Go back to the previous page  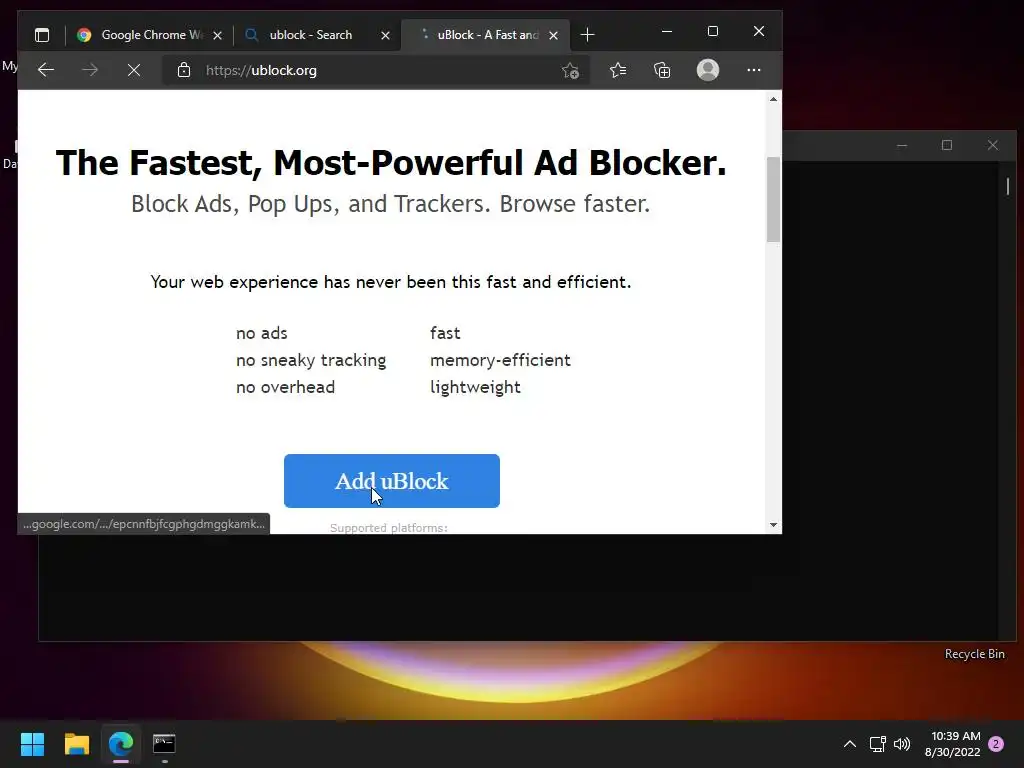pos(46,70)
